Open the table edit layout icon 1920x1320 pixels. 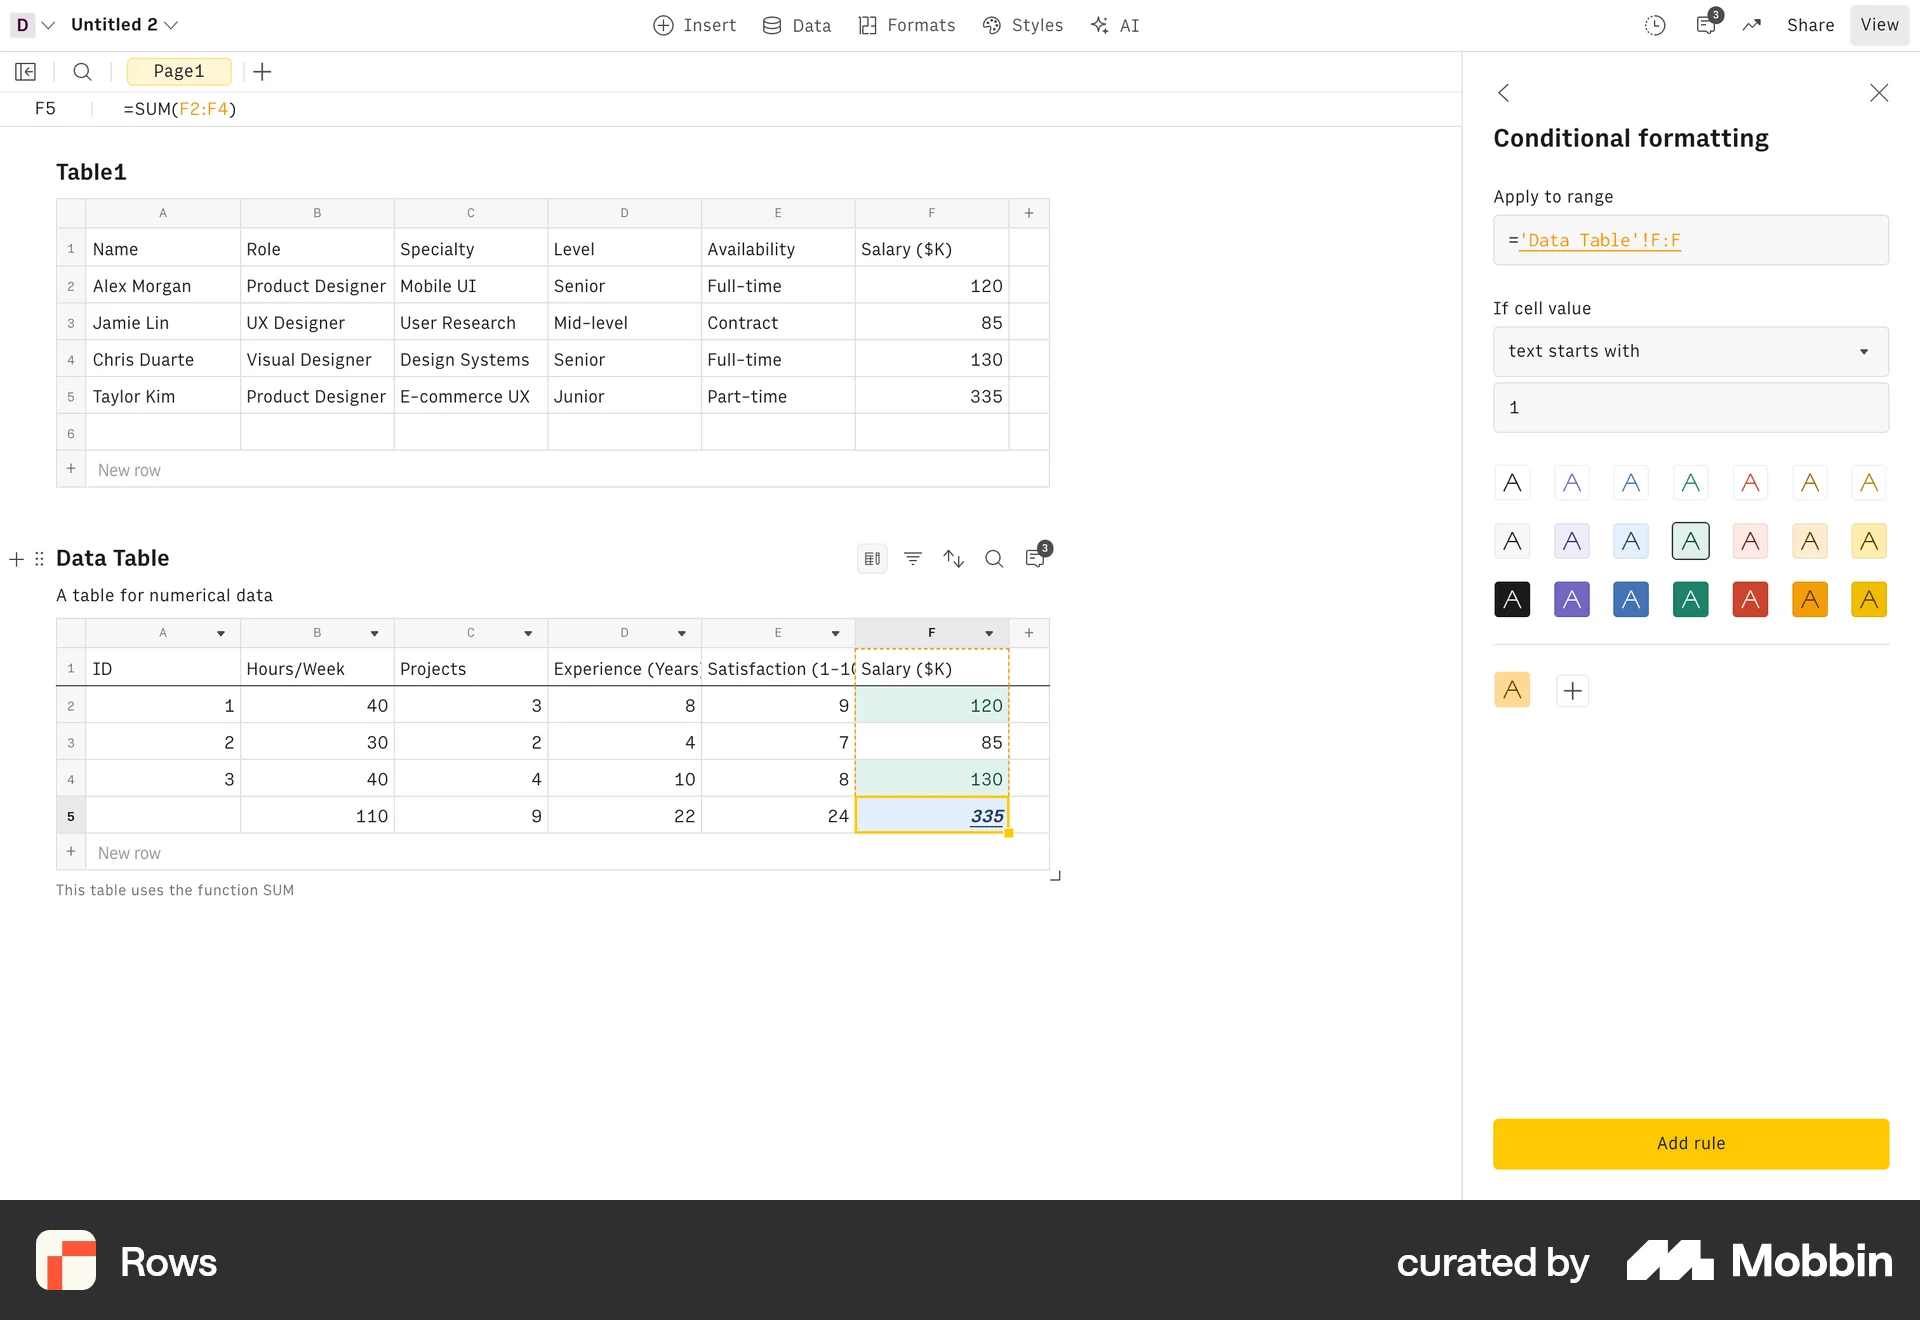(871, 558)
